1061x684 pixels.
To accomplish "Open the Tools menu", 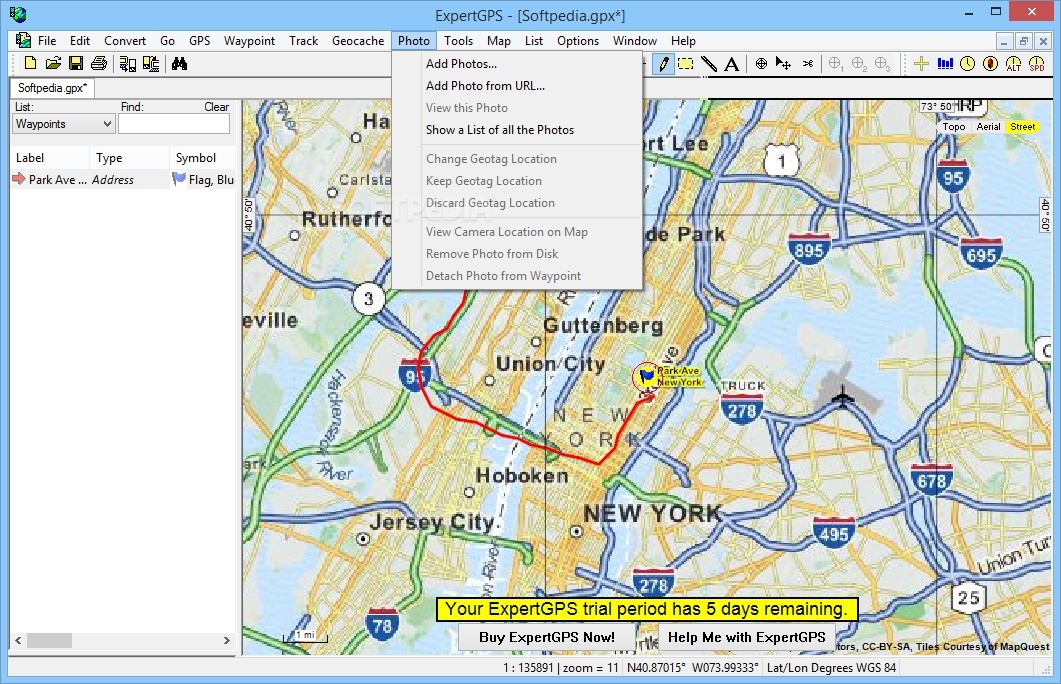I will click(x=458, y=41).
